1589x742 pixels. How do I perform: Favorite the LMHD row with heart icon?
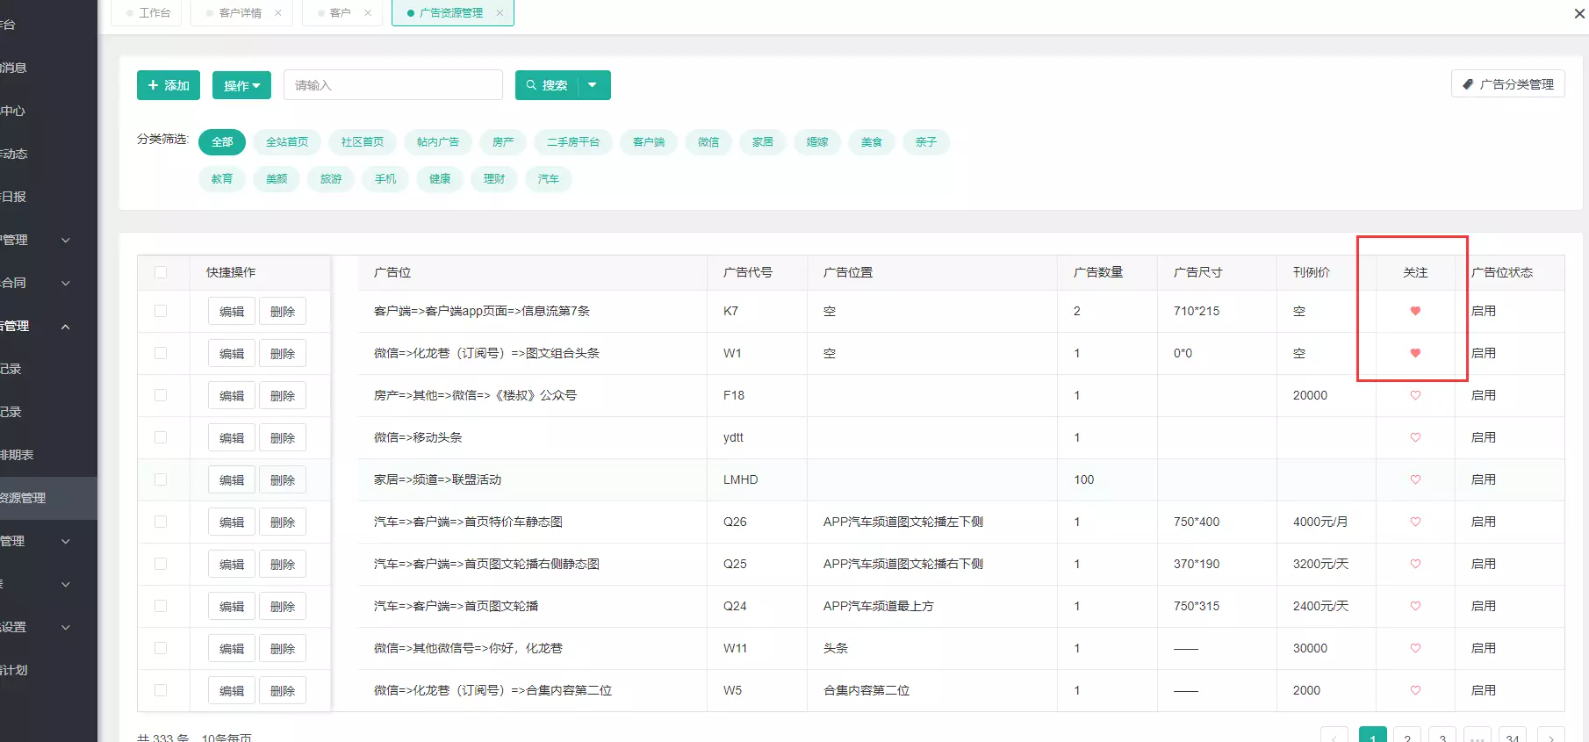[x=1415, y=479]
